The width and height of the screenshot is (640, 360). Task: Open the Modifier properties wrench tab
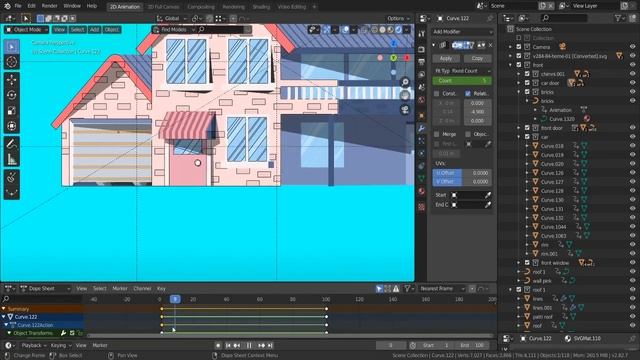tap(422, 128)
